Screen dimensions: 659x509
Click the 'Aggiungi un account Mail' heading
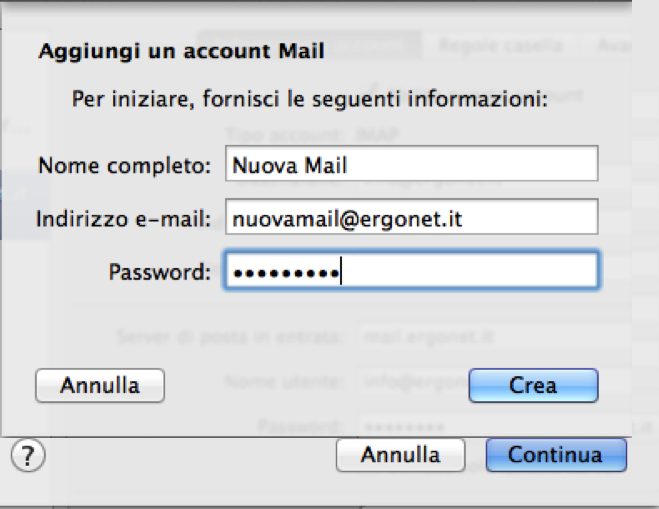(181, 50)
